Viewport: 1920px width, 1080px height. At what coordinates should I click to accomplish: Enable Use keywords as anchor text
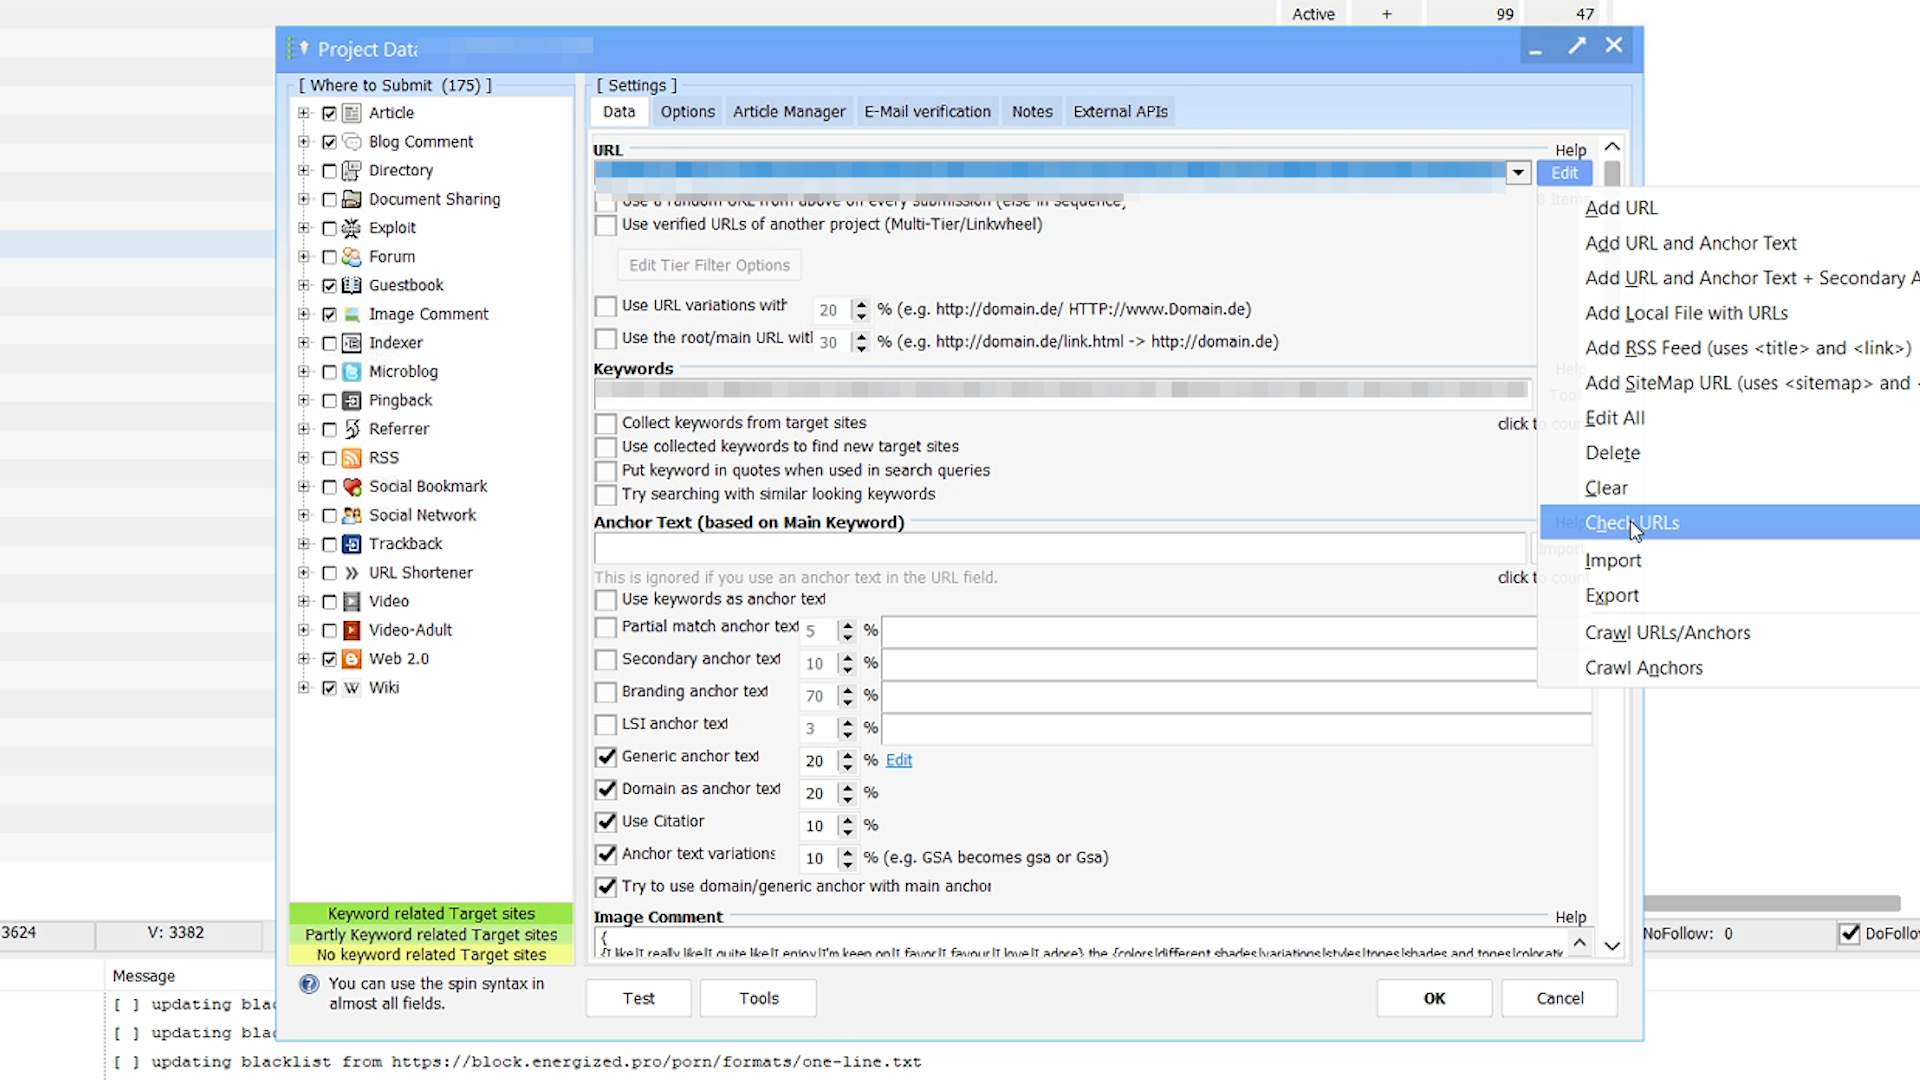605,600
